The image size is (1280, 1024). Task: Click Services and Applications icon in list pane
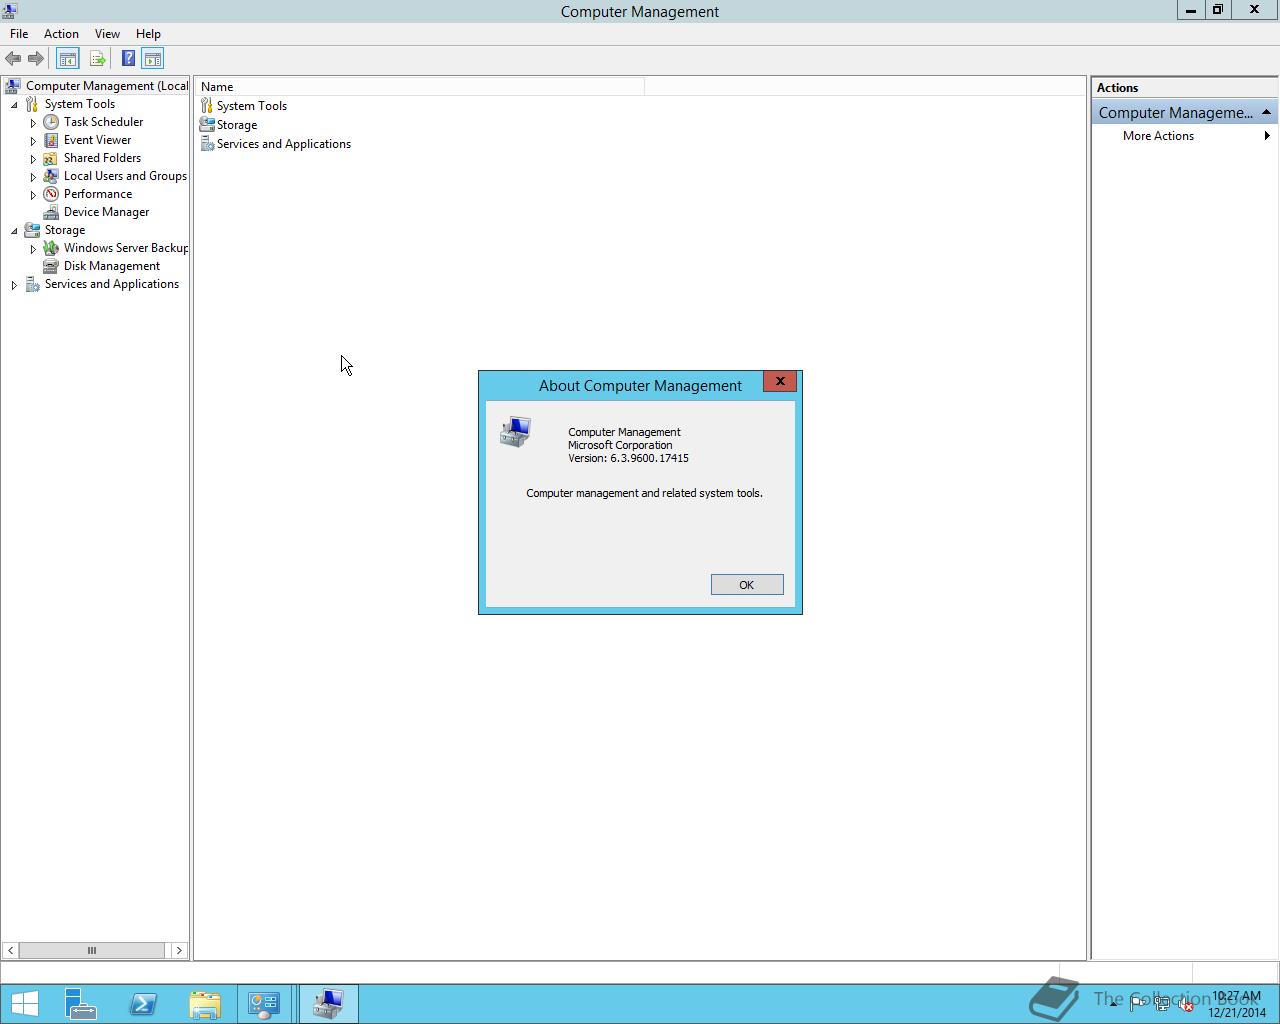tap(207, 144)
